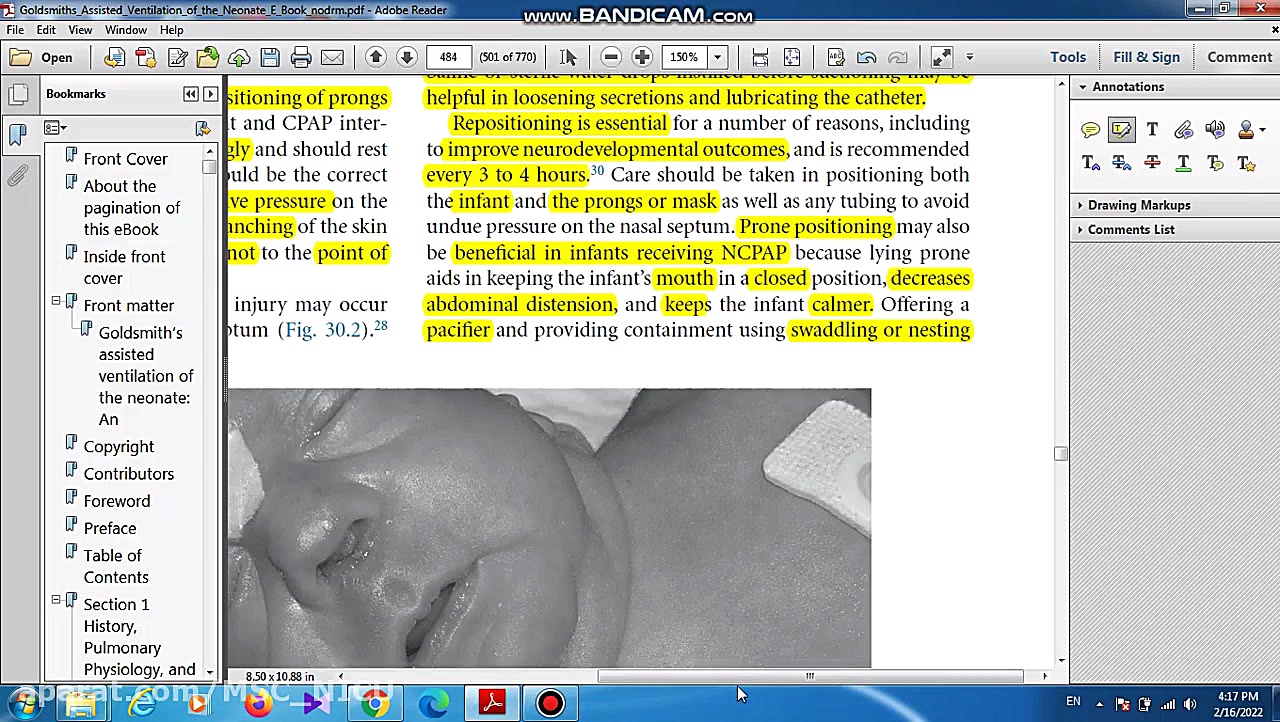Toggle read mode with the expand-arrows icon
1280x722 pixels.
[x=941, y=57]
